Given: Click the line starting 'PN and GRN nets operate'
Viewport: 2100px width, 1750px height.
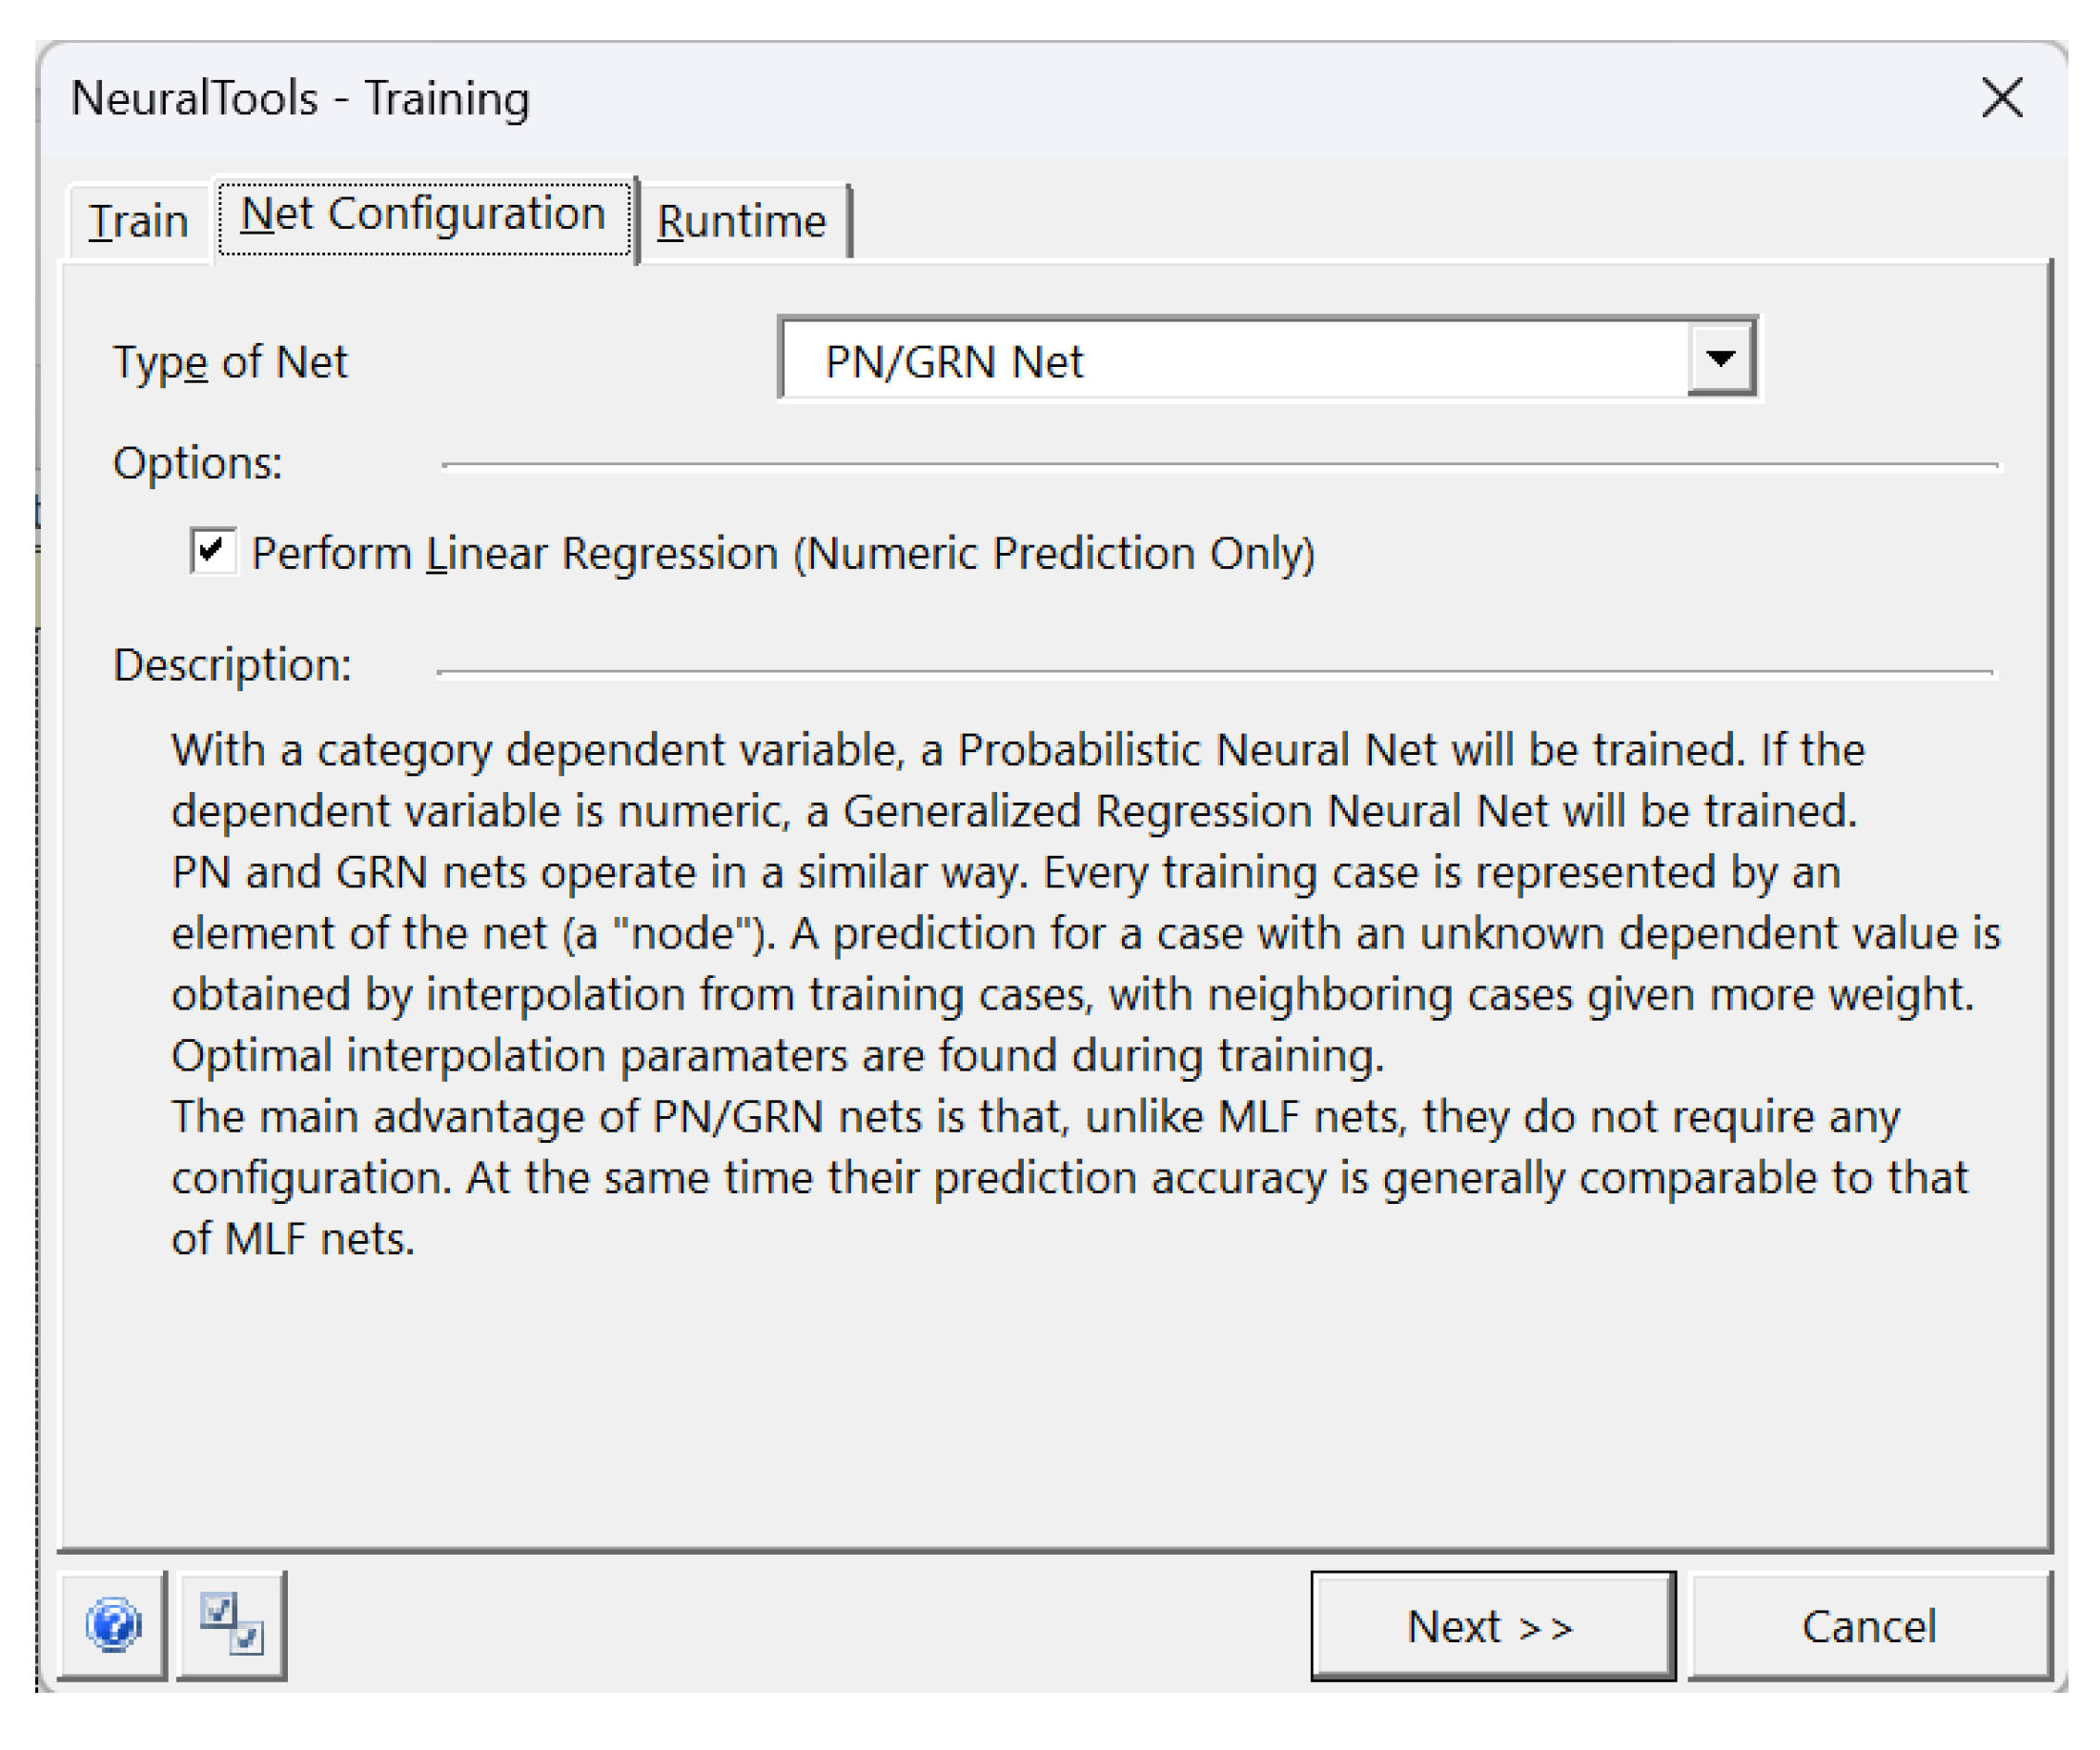Looking at the screenshot, I should [1005, 872].
